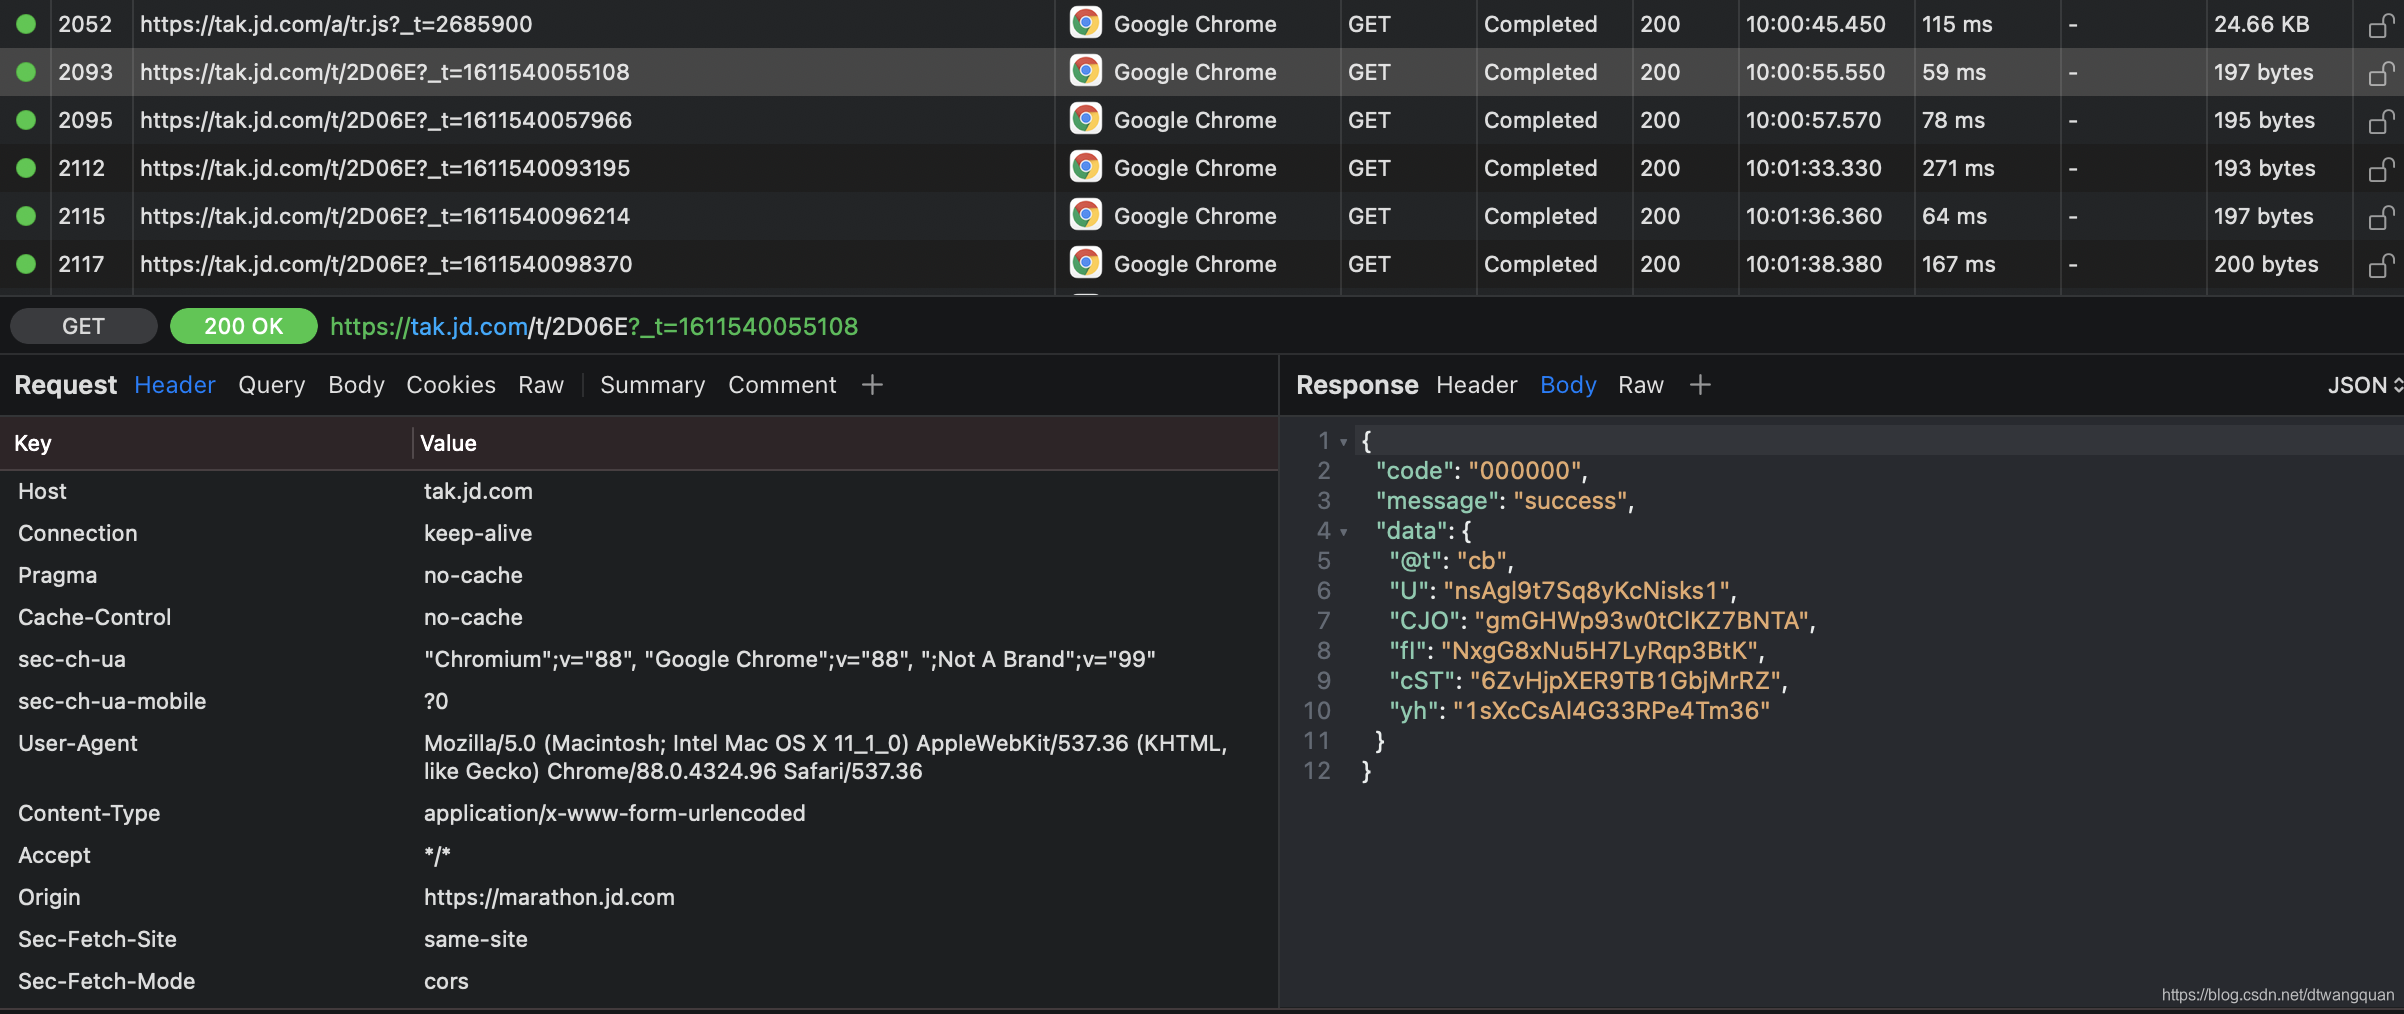Click the 271 ms duration cell
This screenshot has height=1014, width=2404.
click(1958, 168)
